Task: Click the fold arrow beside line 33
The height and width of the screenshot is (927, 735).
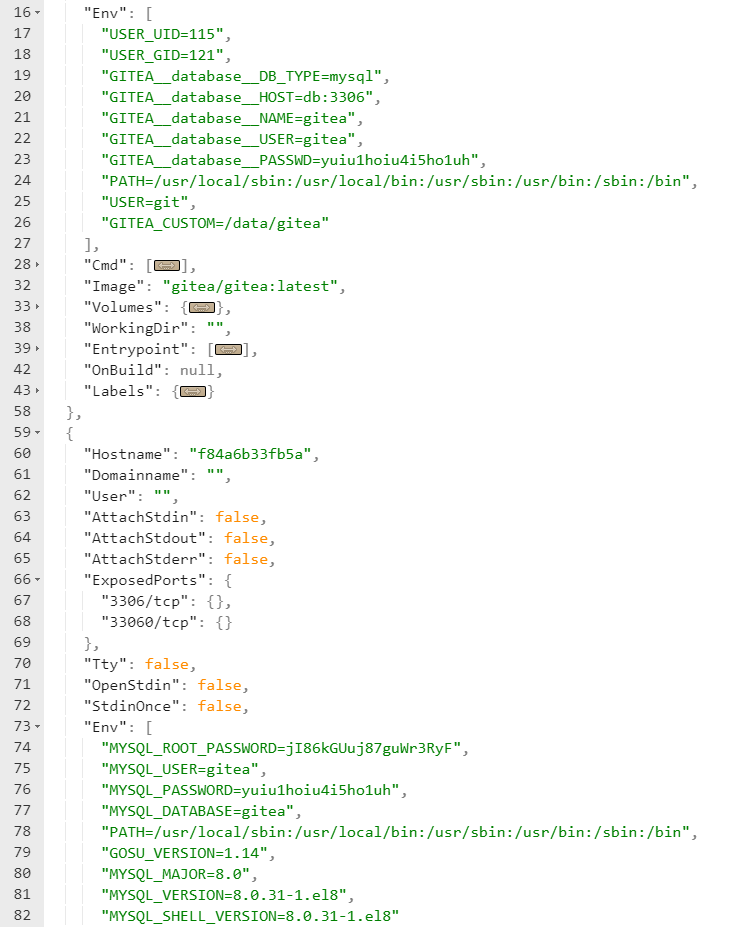Action: pyautogui.click(x=38, y=307)
